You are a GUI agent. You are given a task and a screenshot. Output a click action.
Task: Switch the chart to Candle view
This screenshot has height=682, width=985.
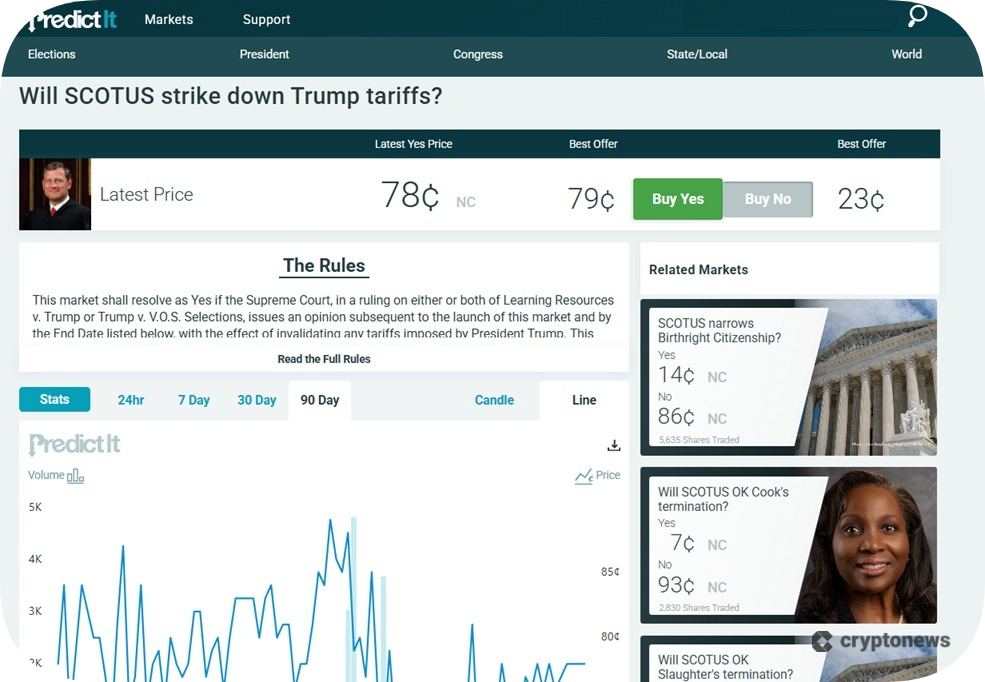coord(494,399)
